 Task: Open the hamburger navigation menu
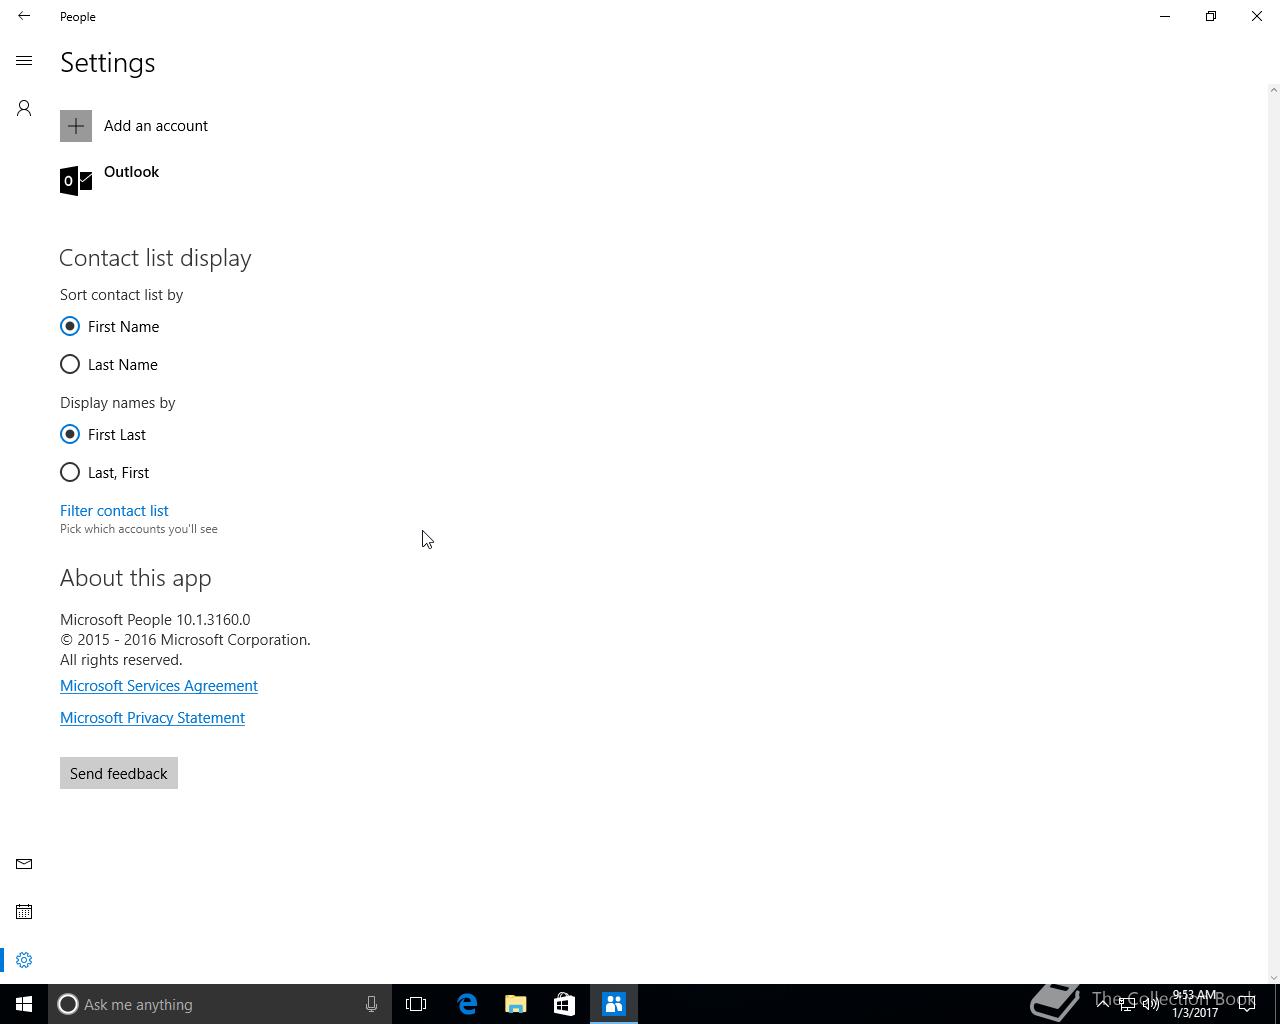point(24,61)
